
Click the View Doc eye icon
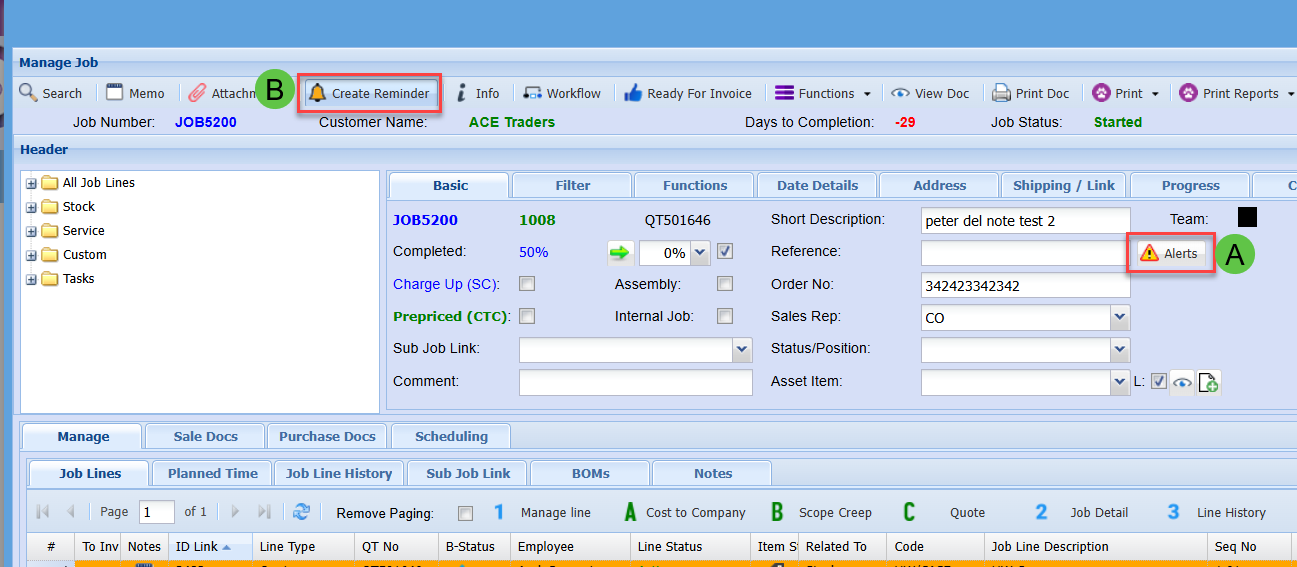pos(900,93)
